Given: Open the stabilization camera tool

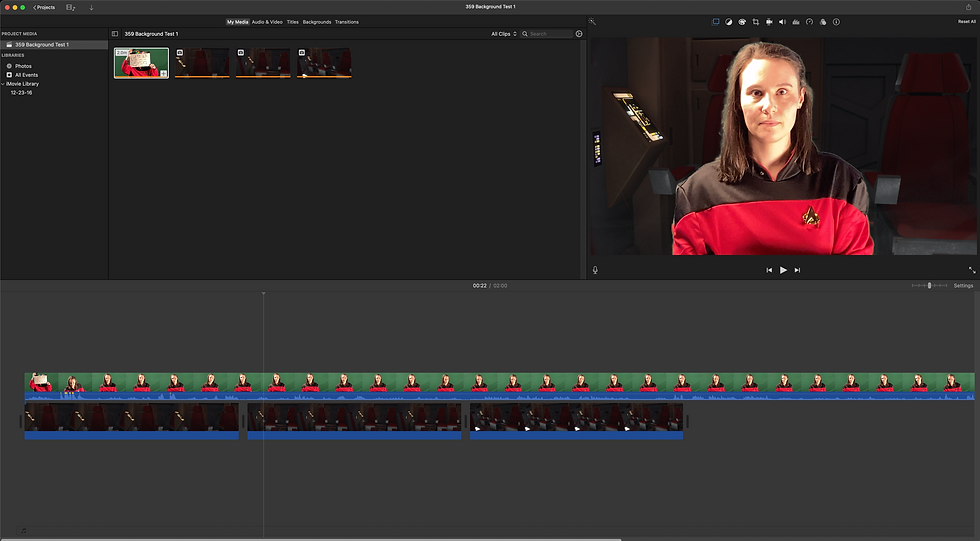Looking at the screenshot, I should (769, 22).
